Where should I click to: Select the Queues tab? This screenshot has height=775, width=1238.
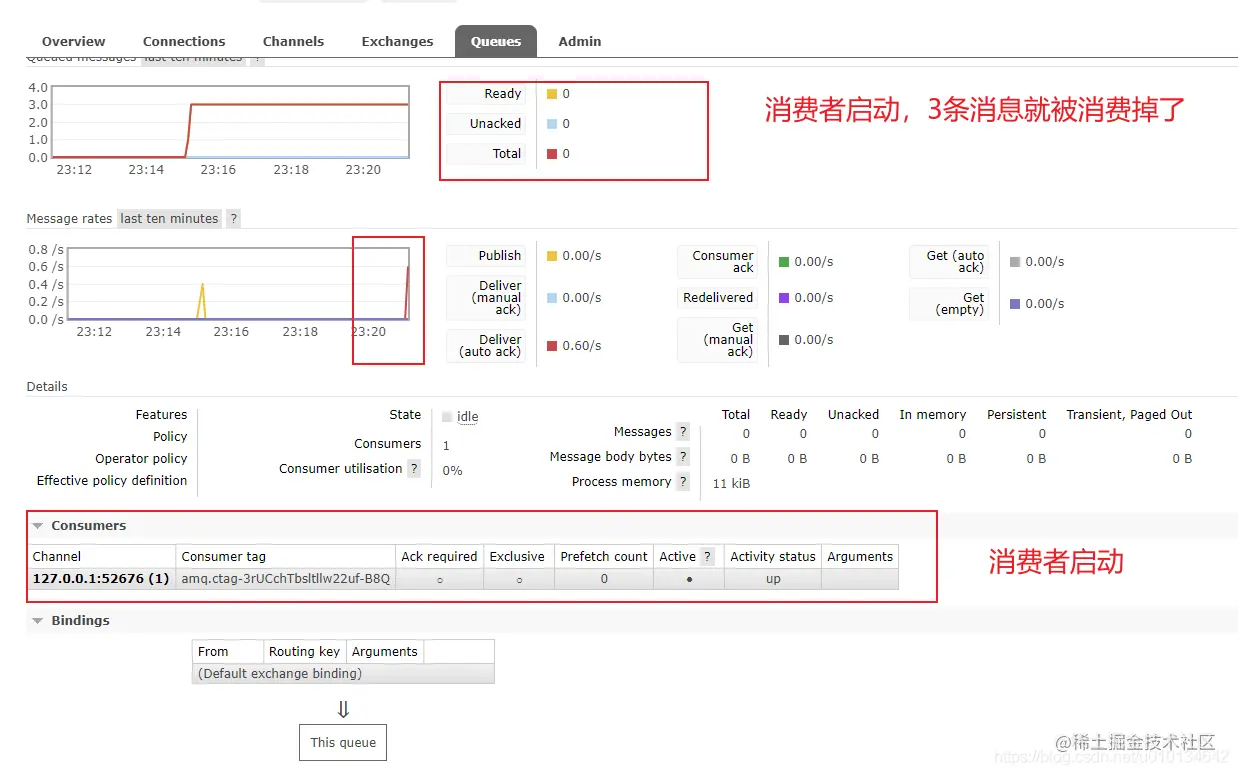coord(496,41)
